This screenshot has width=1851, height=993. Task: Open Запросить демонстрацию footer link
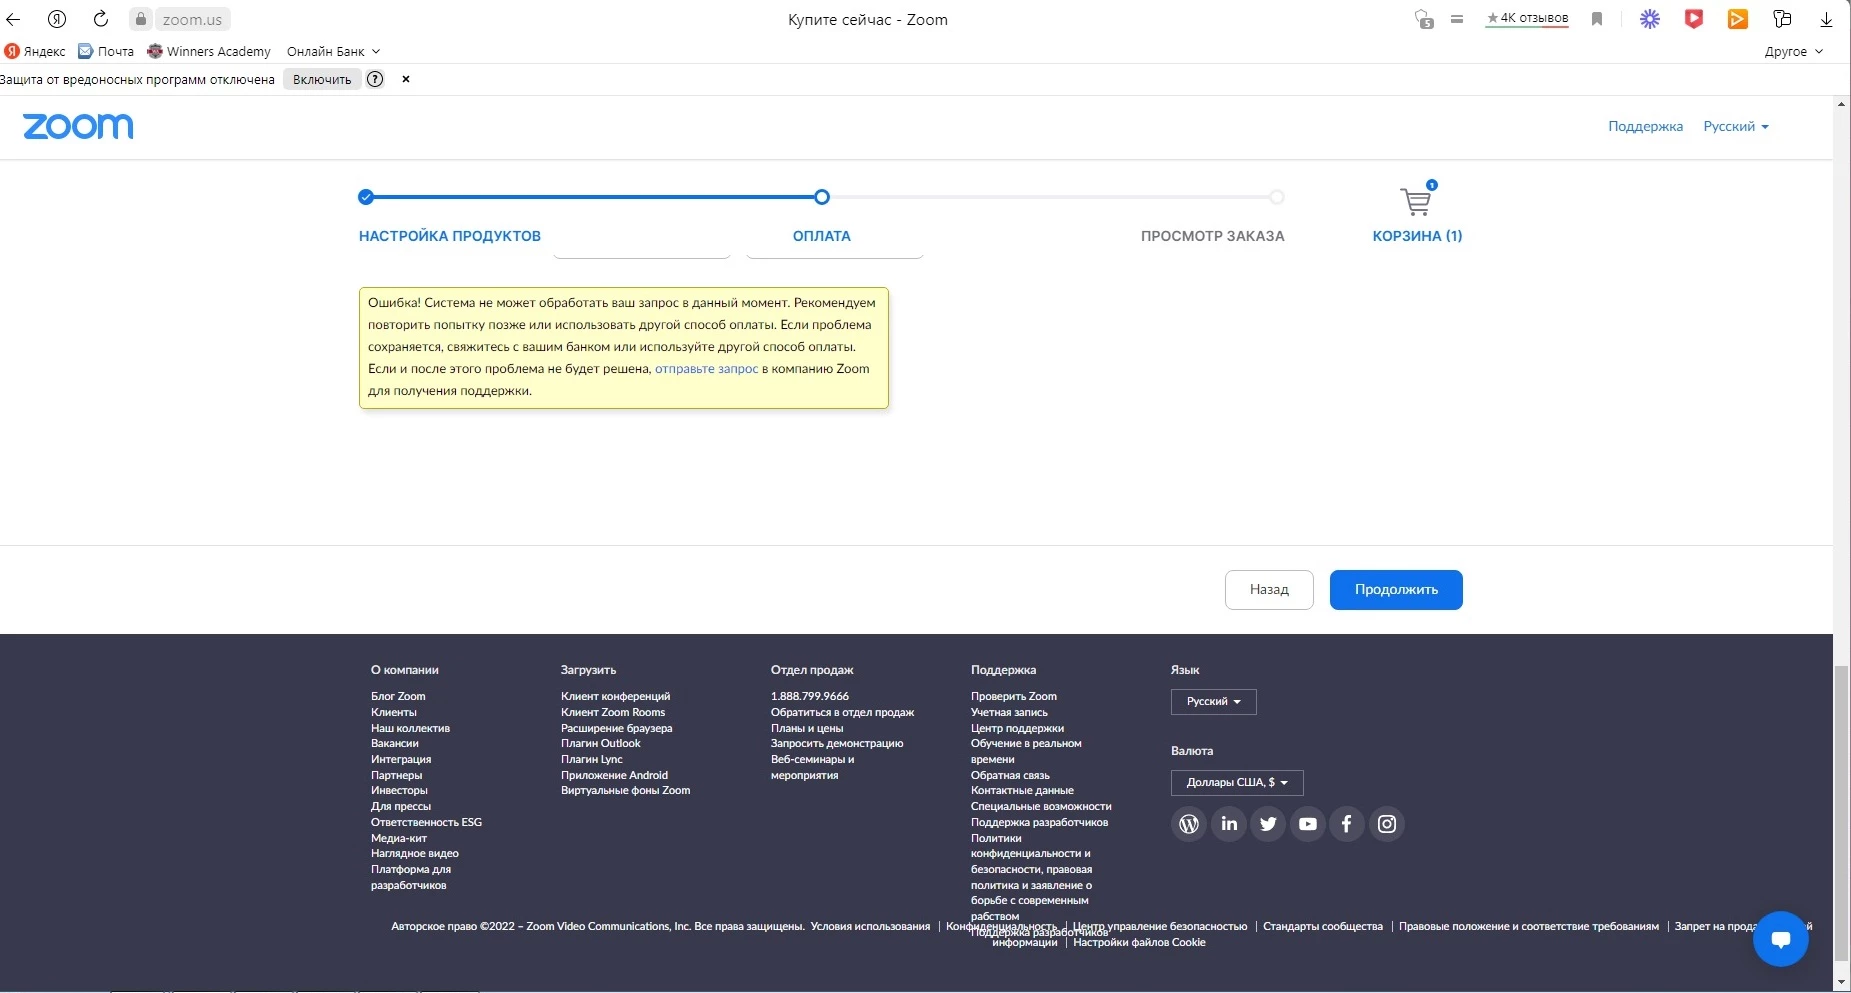[837, 743]
